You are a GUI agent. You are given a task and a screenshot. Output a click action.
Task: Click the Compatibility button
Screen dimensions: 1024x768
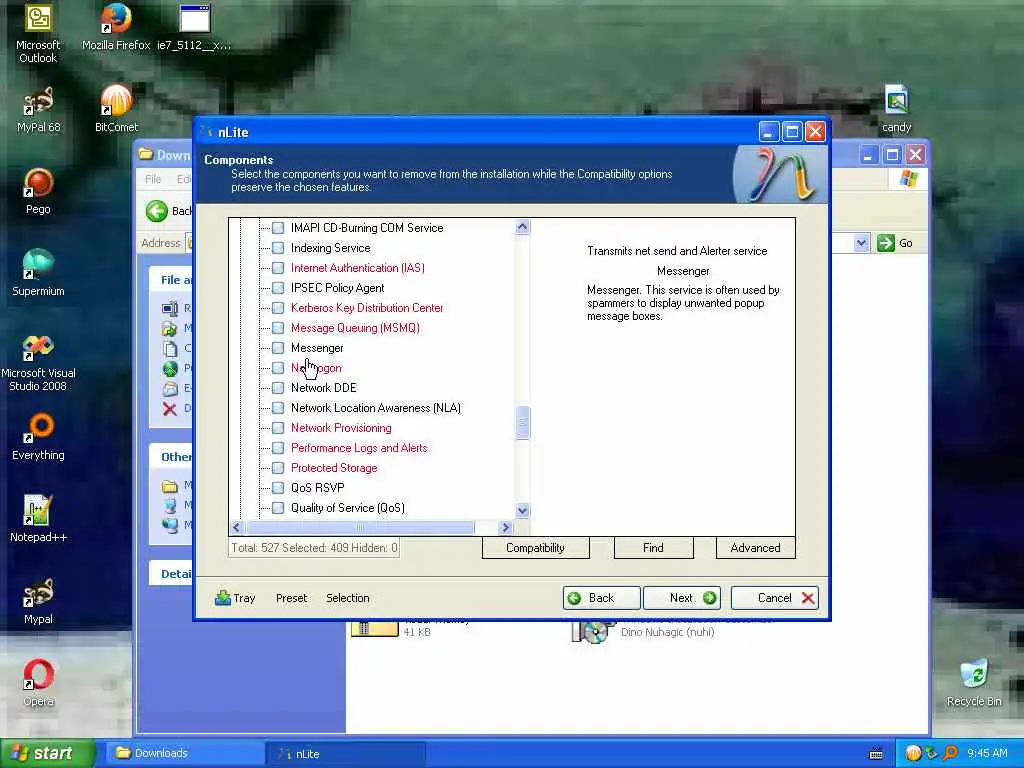536,548
